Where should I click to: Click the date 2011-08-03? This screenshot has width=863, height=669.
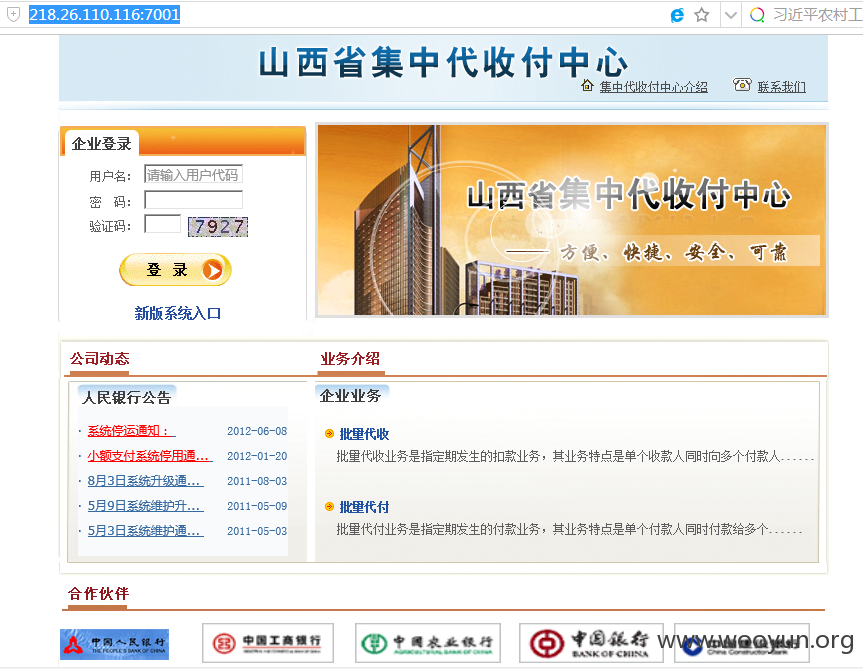coord(257,481)
